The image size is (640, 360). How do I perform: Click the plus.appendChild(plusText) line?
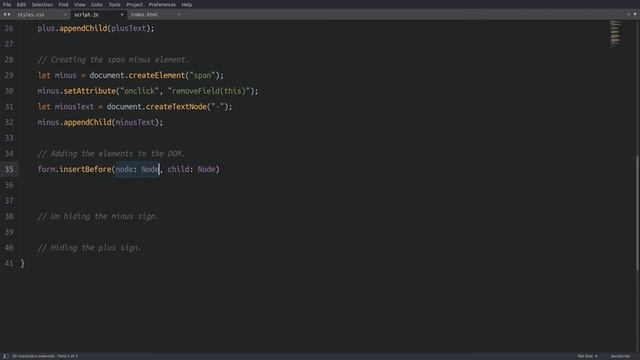(x=96, y=29)
